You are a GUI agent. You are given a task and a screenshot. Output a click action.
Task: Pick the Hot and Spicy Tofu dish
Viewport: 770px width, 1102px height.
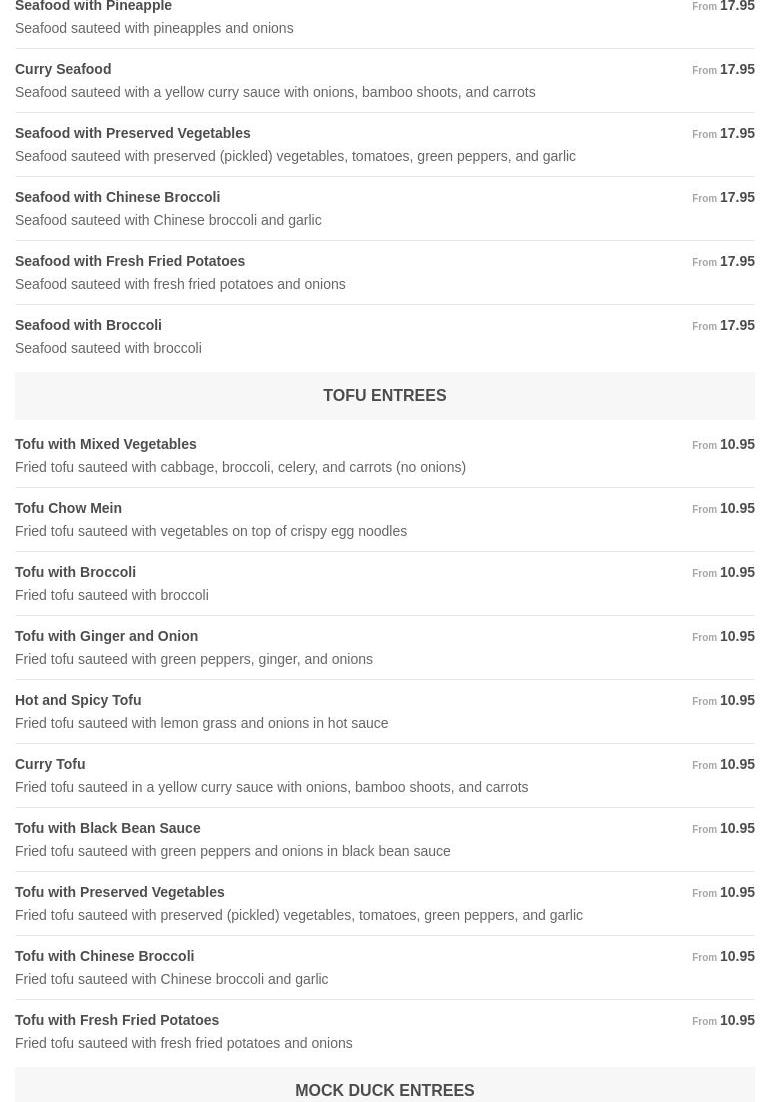tap(78, 700)
